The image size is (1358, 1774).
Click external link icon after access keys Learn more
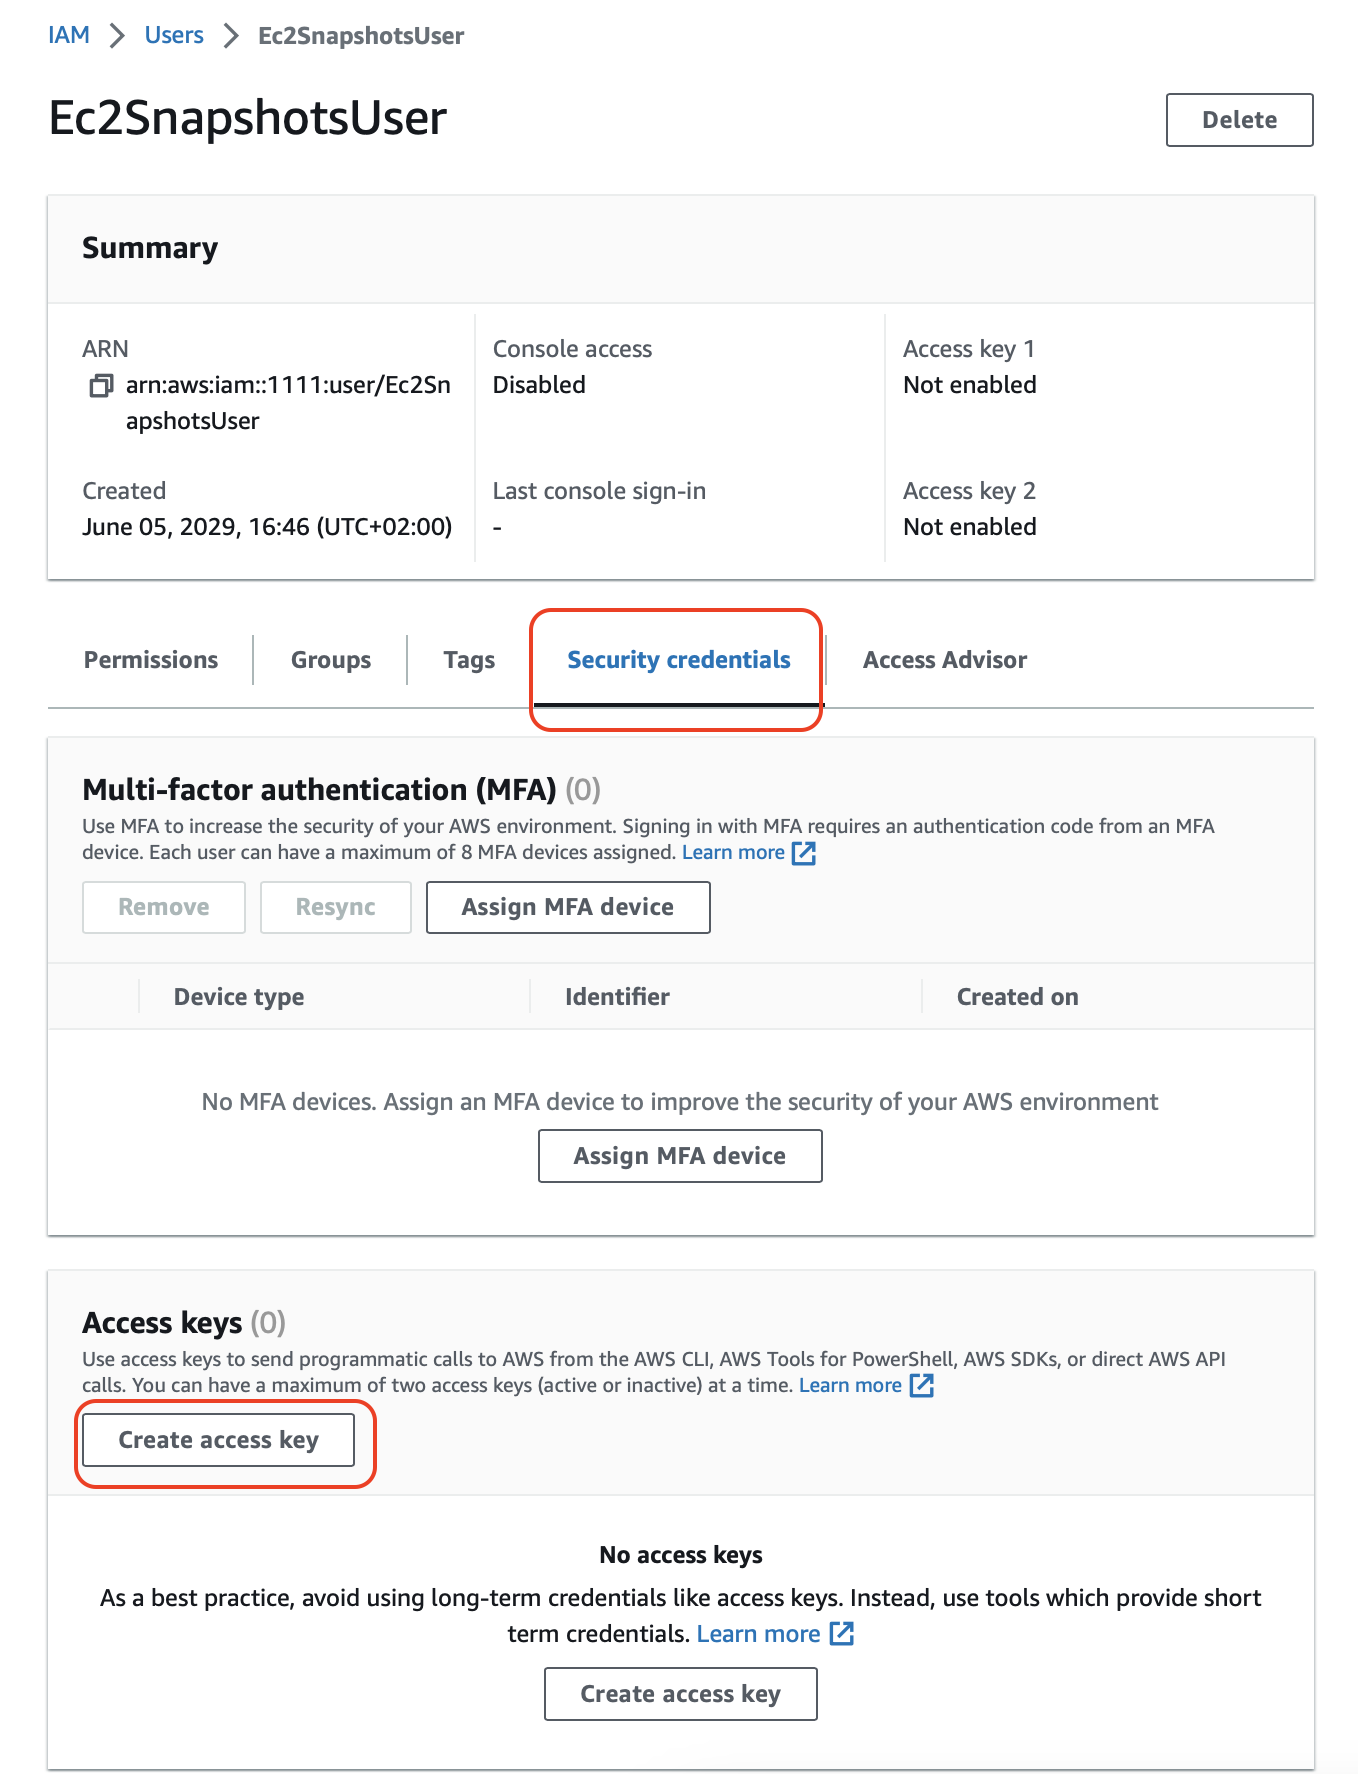[922, 1386]
